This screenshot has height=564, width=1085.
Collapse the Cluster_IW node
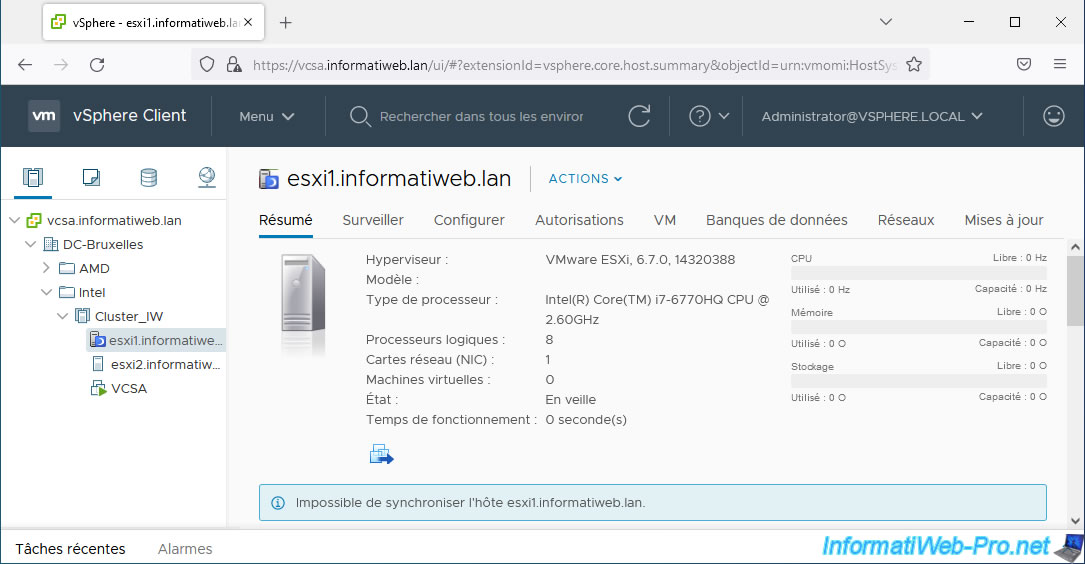[x=62, y=316]
